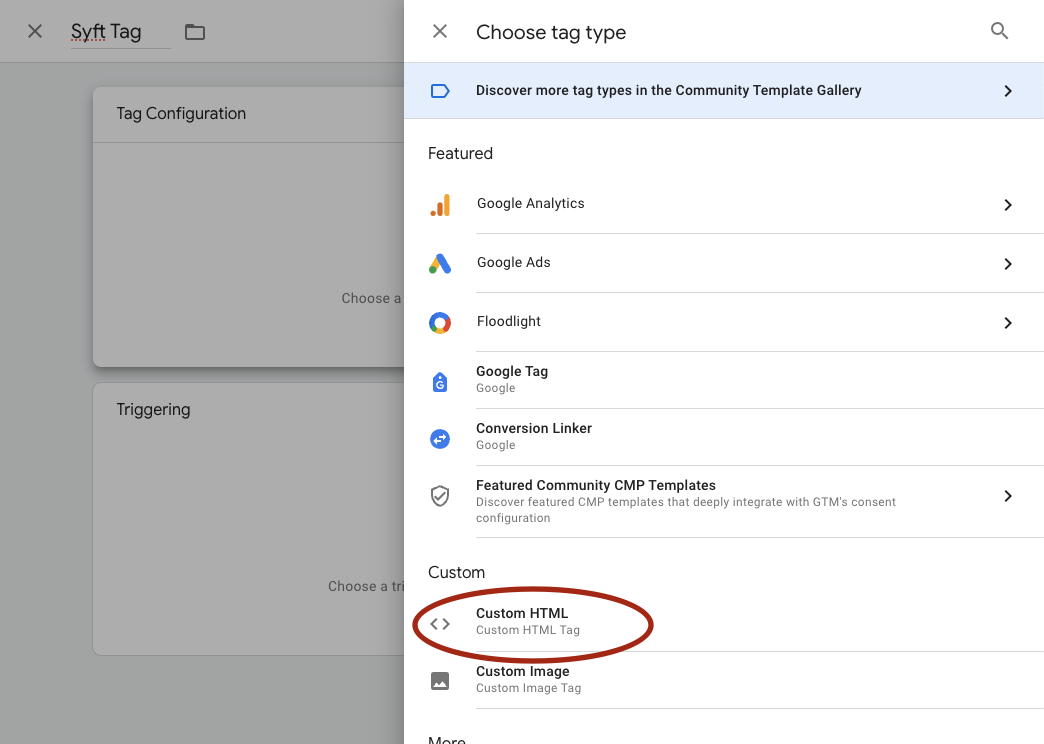Screen dimensions: 1044x744
Task: Expand Google Analytics tag options chevron
Action: (1008, 205)
